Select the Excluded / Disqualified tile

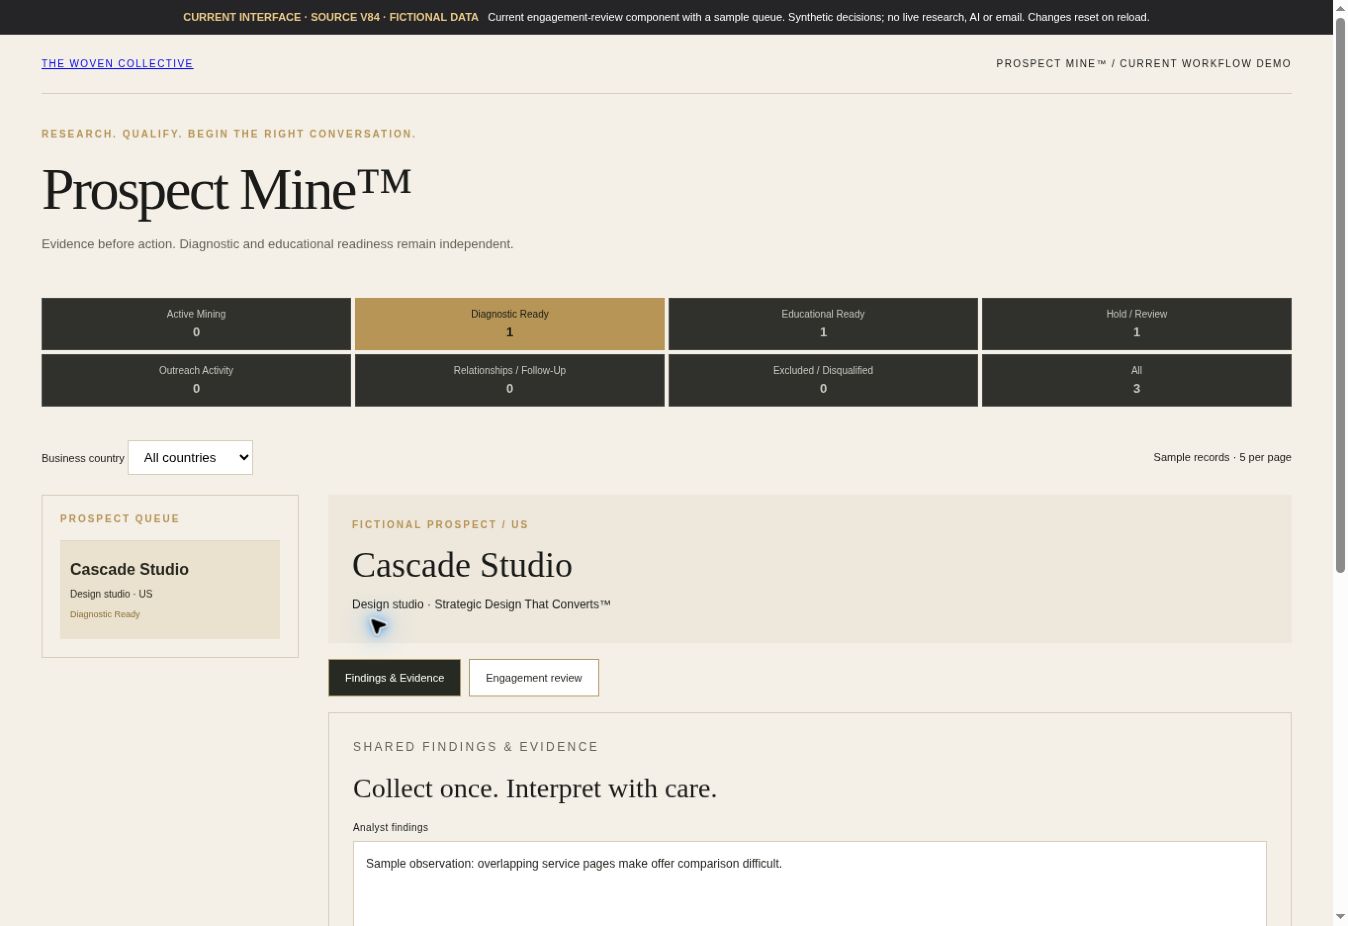tap(823, 380)
